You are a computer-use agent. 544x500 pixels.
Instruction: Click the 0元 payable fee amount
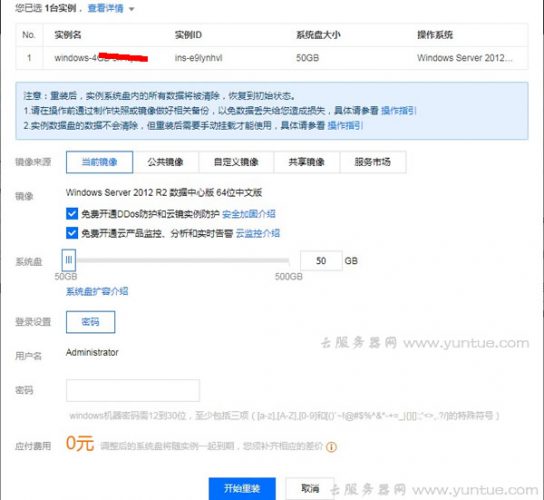click(80, 443)
